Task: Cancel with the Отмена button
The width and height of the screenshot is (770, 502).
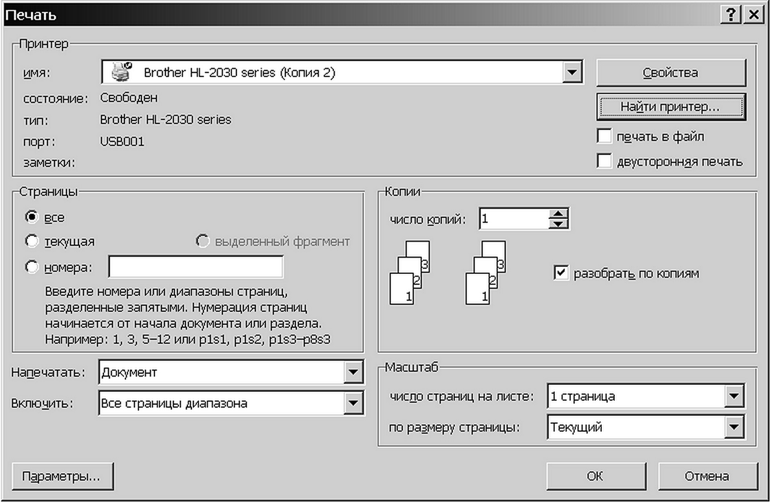Action: pyautogui.click(x=707, y=476)
